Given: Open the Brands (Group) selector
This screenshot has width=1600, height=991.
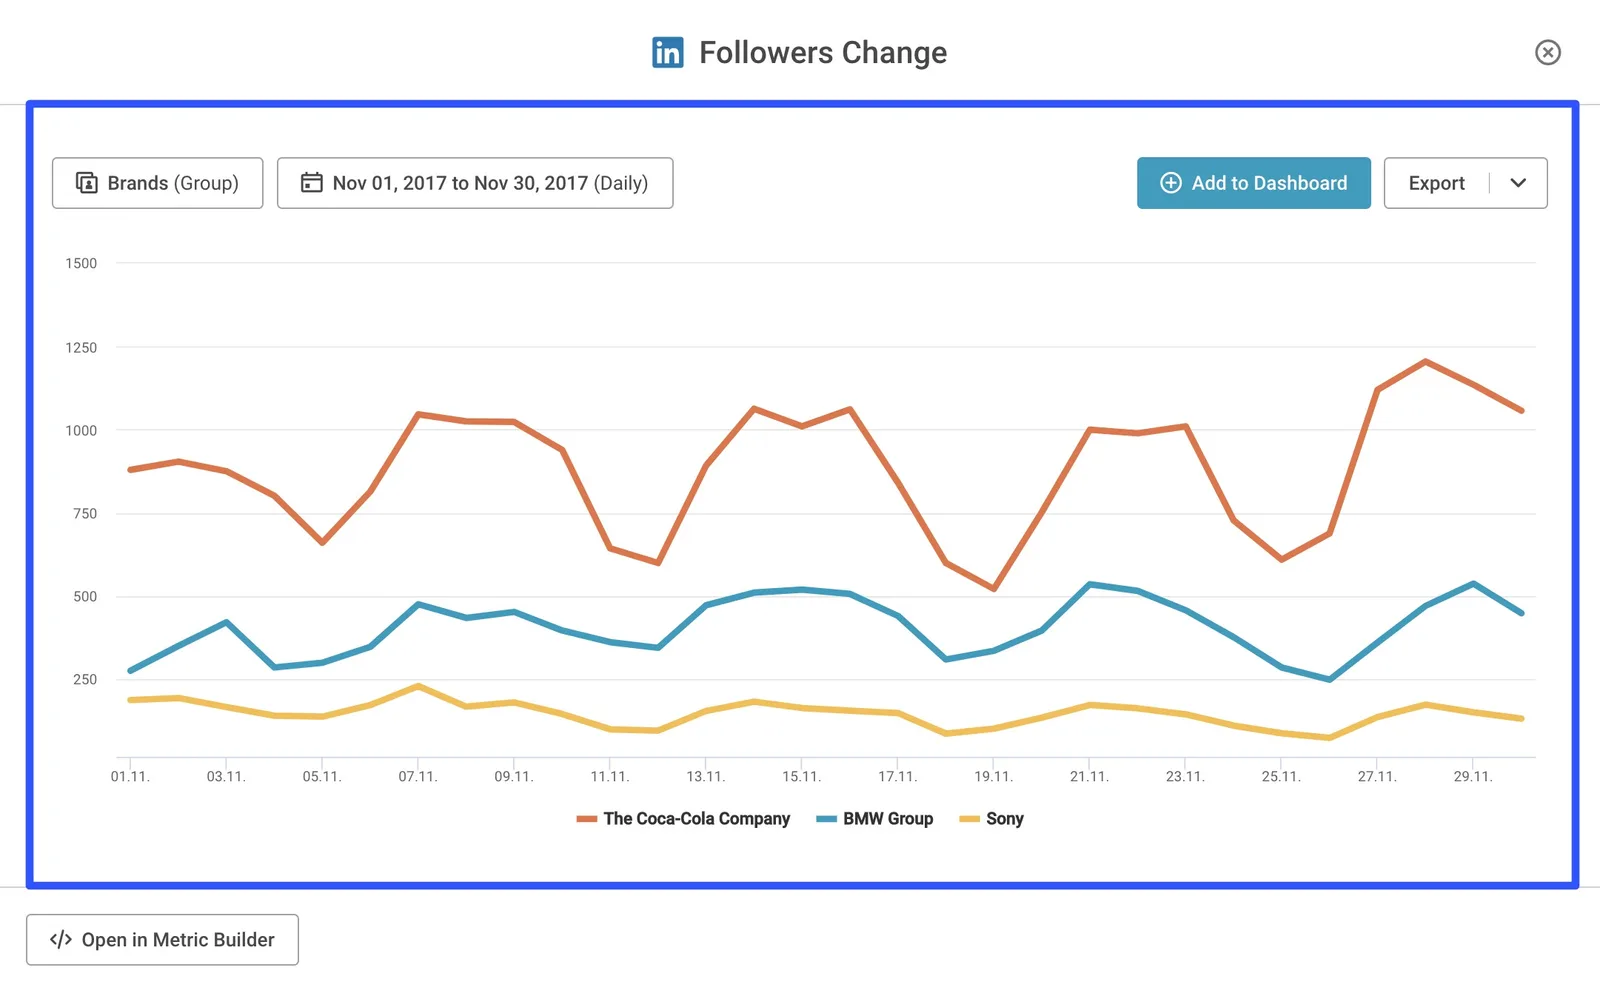Looking at the screenshot, I should (157, 182).
